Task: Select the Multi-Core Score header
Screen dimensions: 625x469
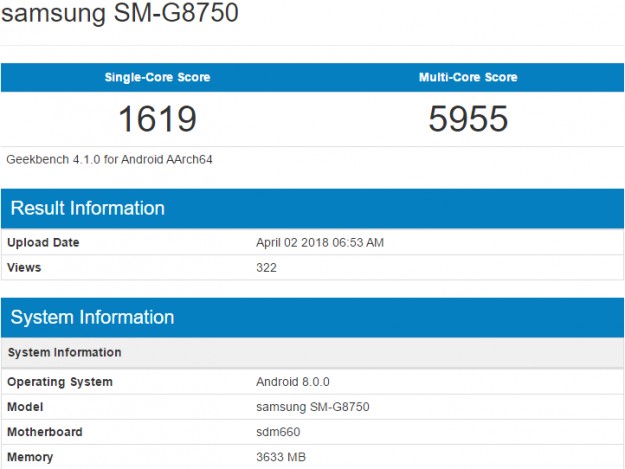Action: point(468,78)
